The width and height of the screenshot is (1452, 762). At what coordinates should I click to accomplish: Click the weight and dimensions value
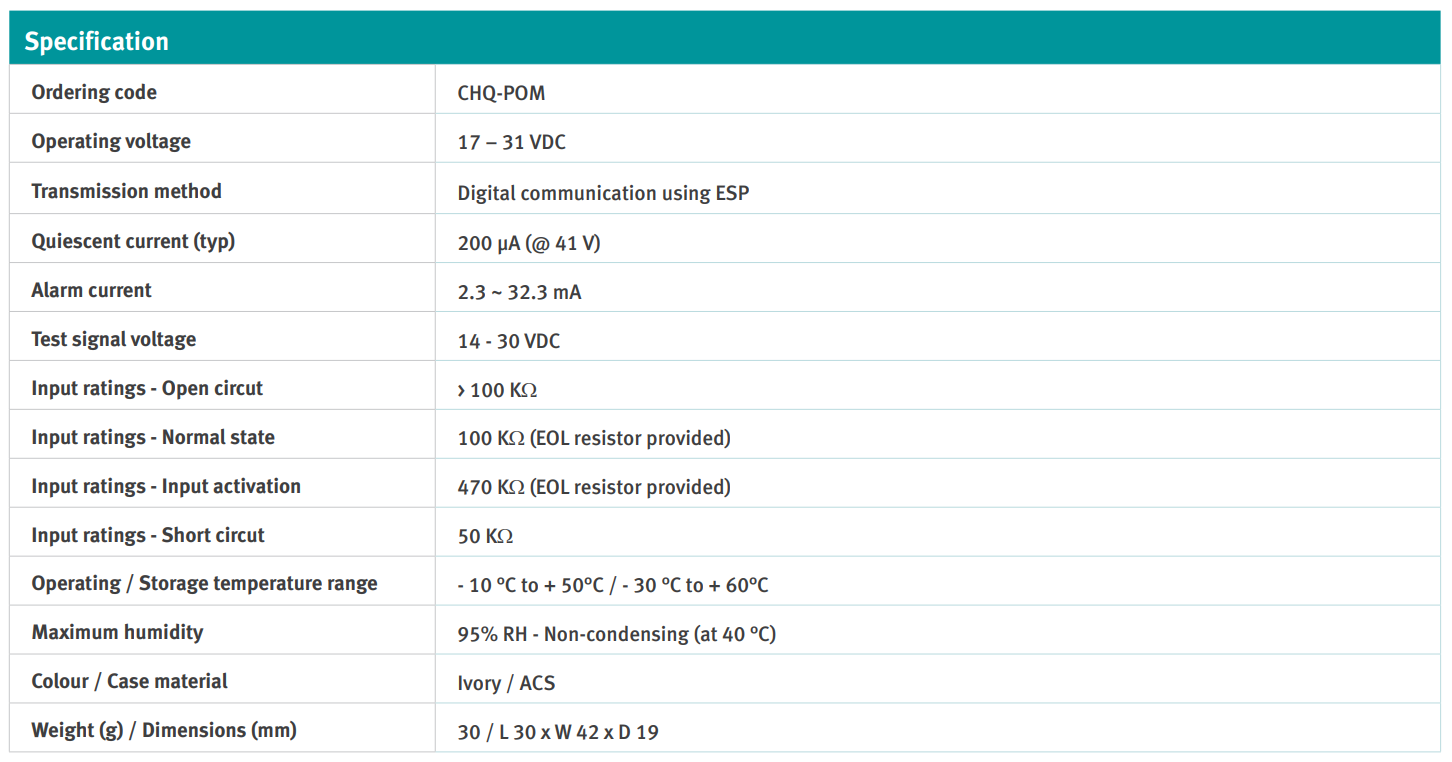coord(558,732)
